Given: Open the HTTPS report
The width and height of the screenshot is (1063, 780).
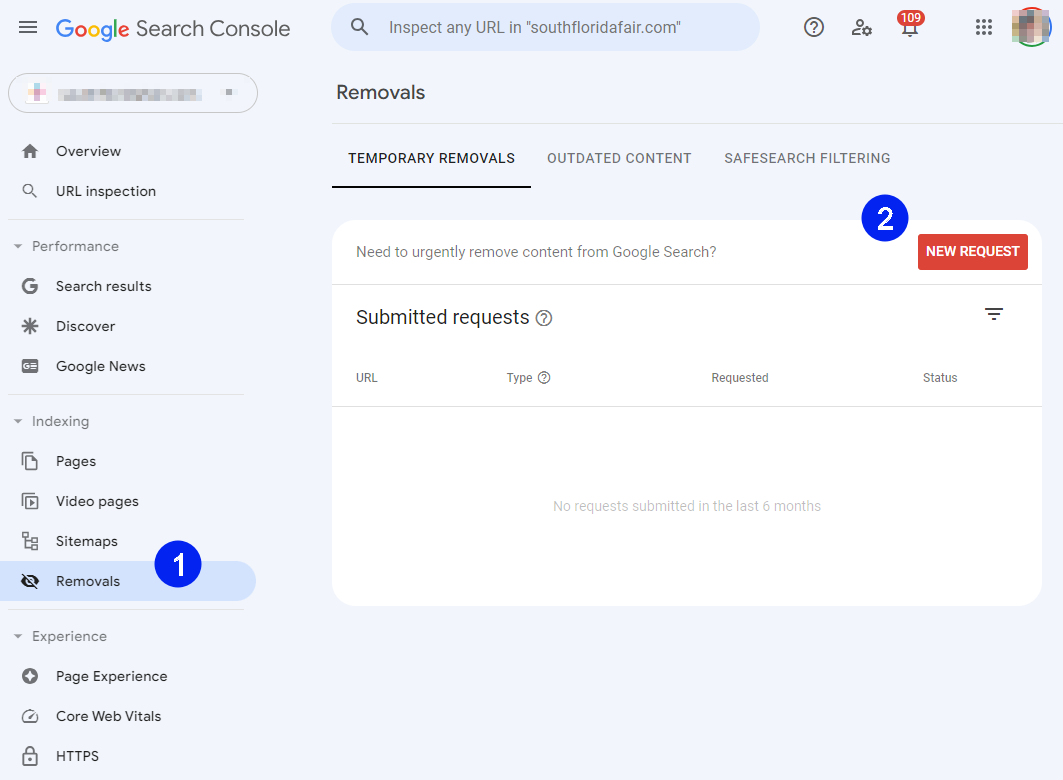Looking at the screenshot, I should (x=77, y=756).
